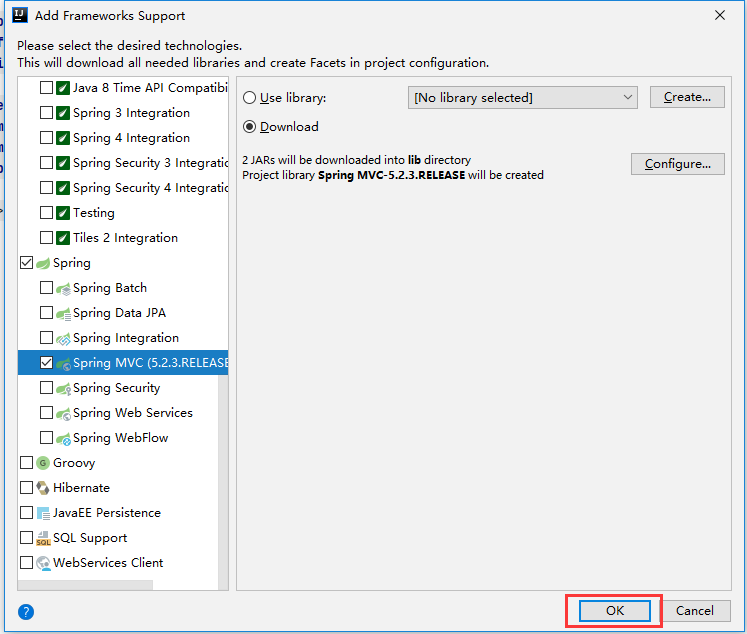Open the No library selected dropdown
The width and height of the screenshot is (747, 634).
523,98
